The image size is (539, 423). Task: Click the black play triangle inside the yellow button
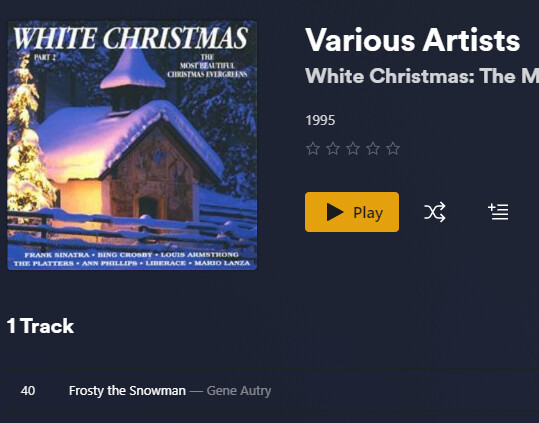point(334,212)
